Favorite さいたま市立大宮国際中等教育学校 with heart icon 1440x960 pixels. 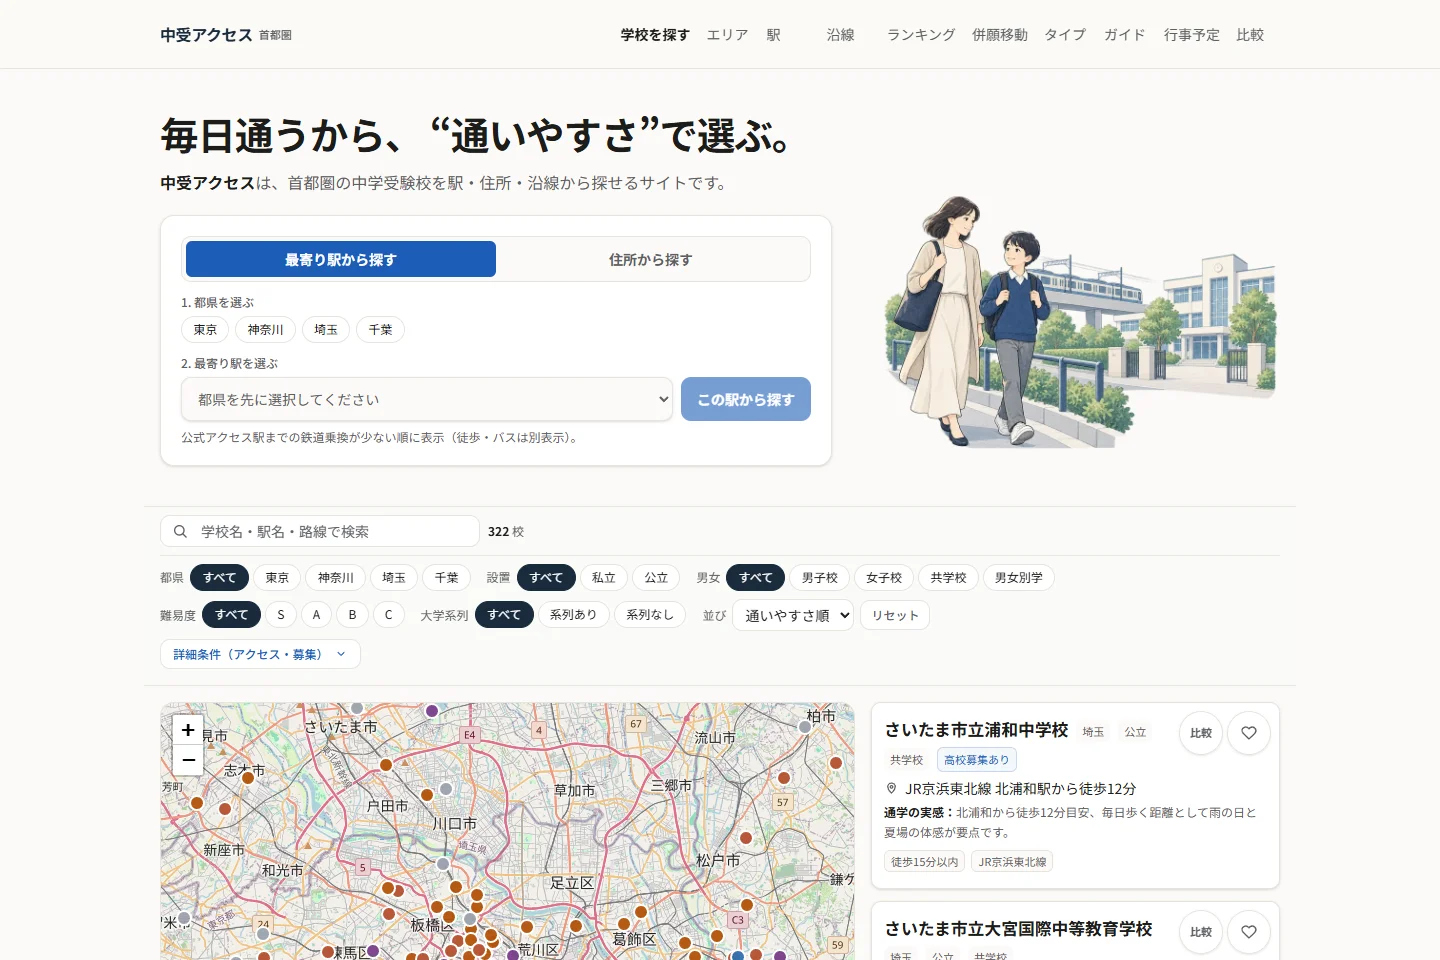(x=1249, y=932)
